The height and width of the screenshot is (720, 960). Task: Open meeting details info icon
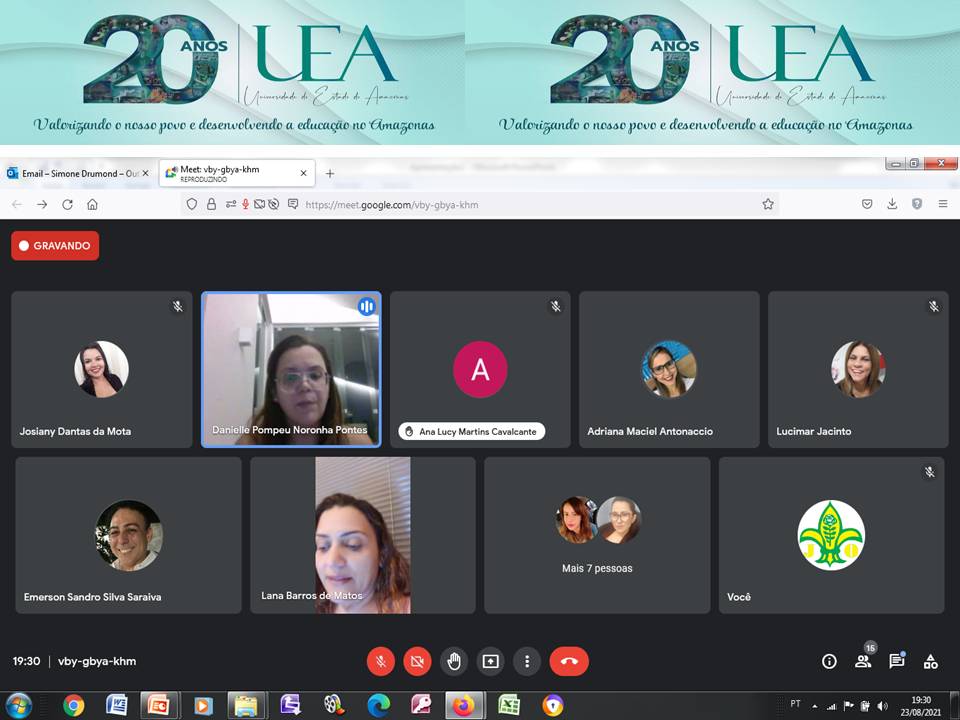pyautogui.click(x=829, y=661)
